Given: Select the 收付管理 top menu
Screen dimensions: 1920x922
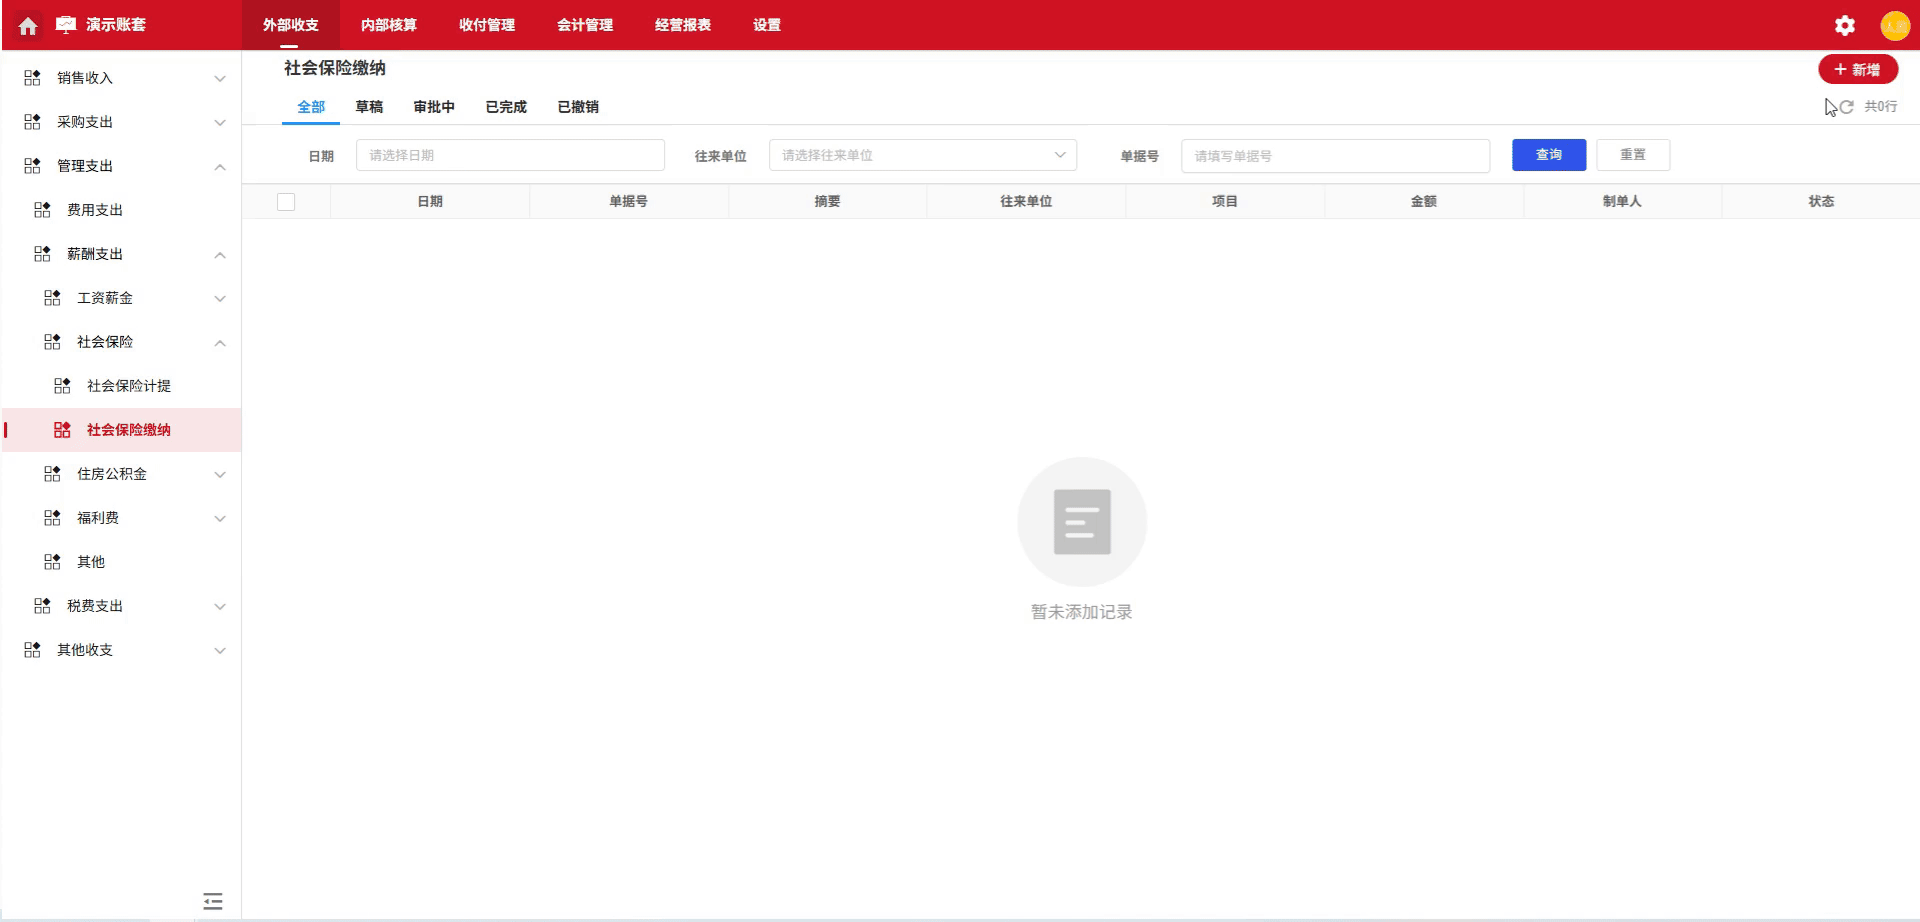Looking at the screenshot, I should click(x=487, y=25).
